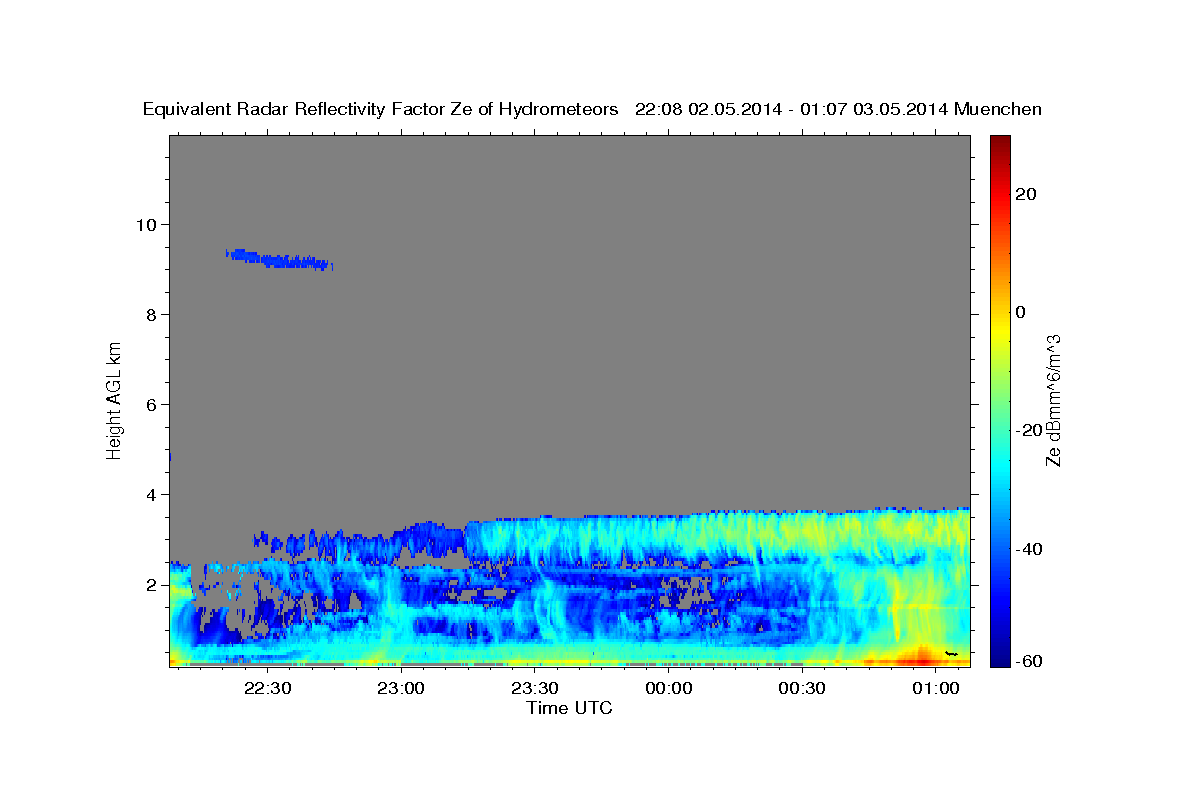Click the isolated blue cirrus cloud near 9 km
This screenshot has height=800, width=1200.
point(279,260)
